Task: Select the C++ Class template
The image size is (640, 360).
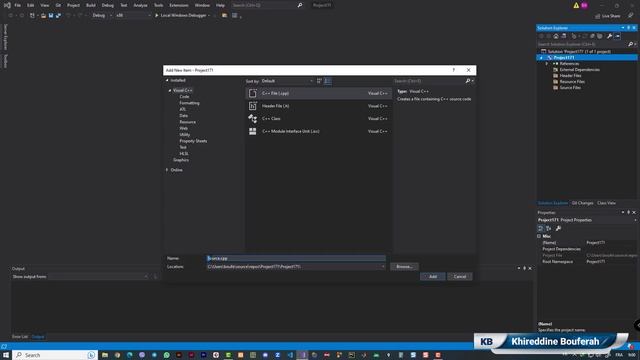Action: coord(318,119)
